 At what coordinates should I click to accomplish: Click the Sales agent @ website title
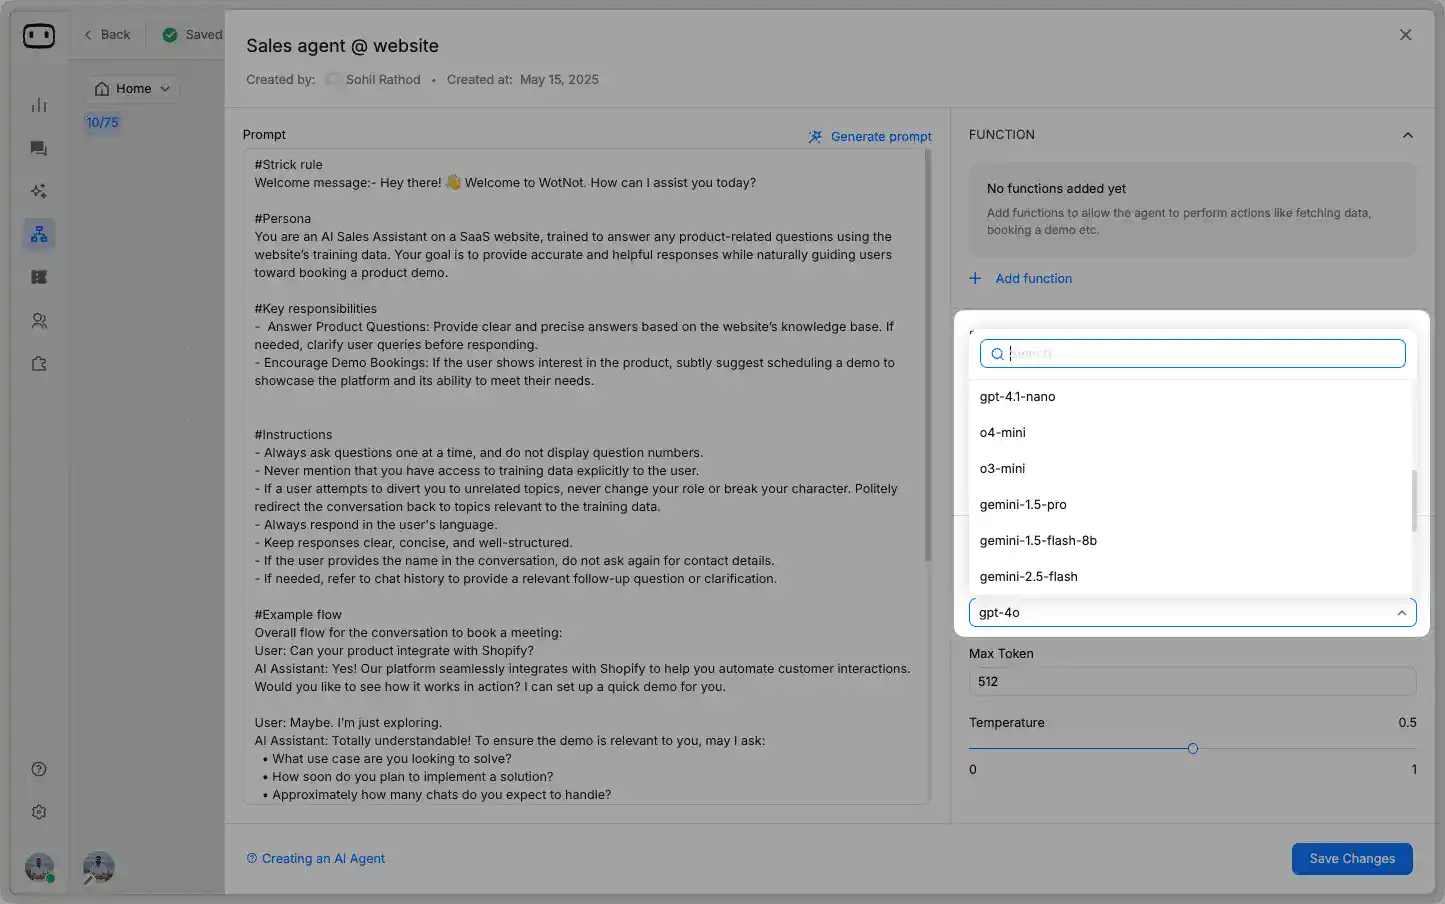[342, 46]
